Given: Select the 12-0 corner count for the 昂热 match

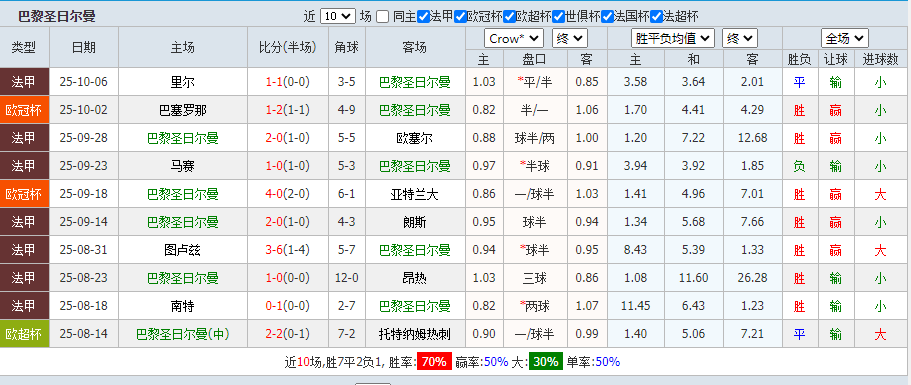Looking at the screenshot, I should click(347, 278).
